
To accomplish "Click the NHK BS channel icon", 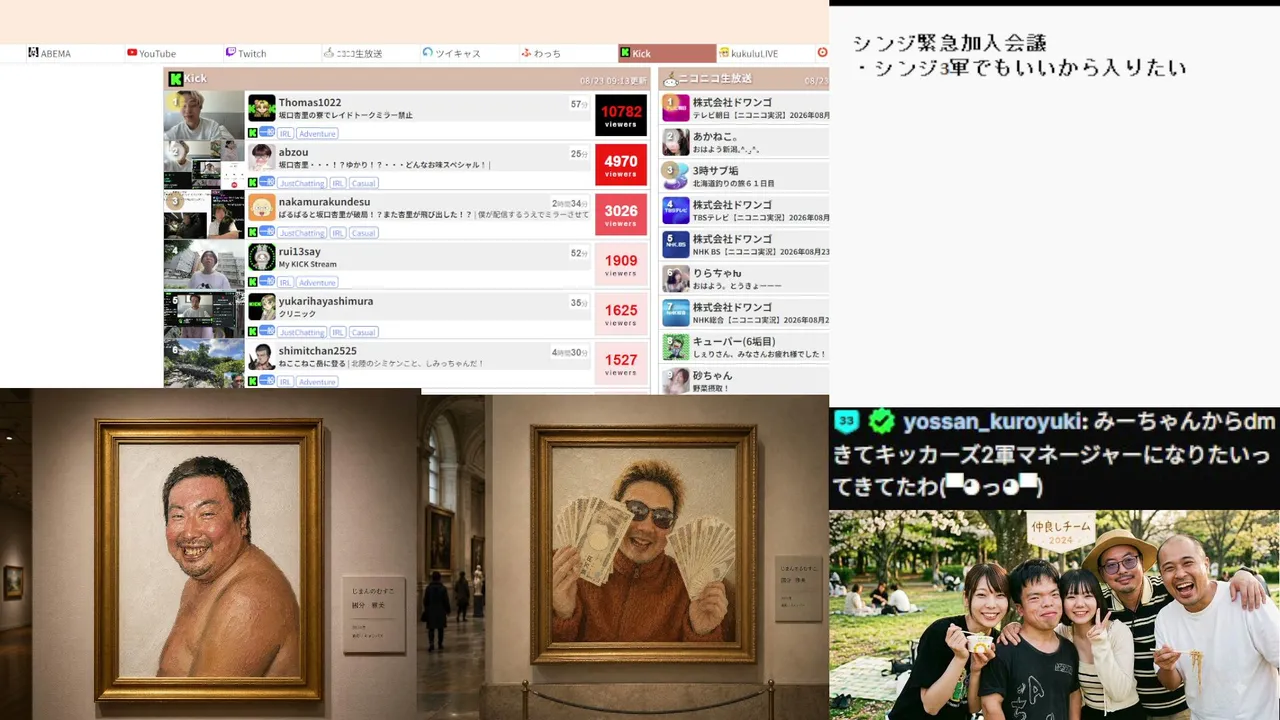I will (676, 245).
